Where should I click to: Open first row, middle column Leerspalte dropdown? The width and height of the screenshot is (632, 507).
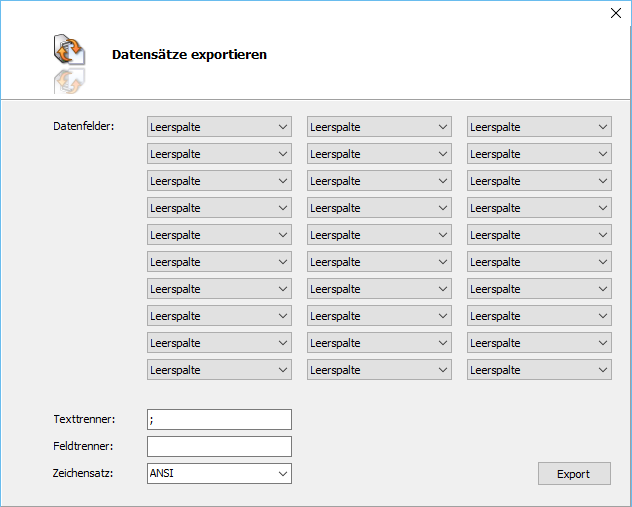pyautogui.click(x=379, y=127)
